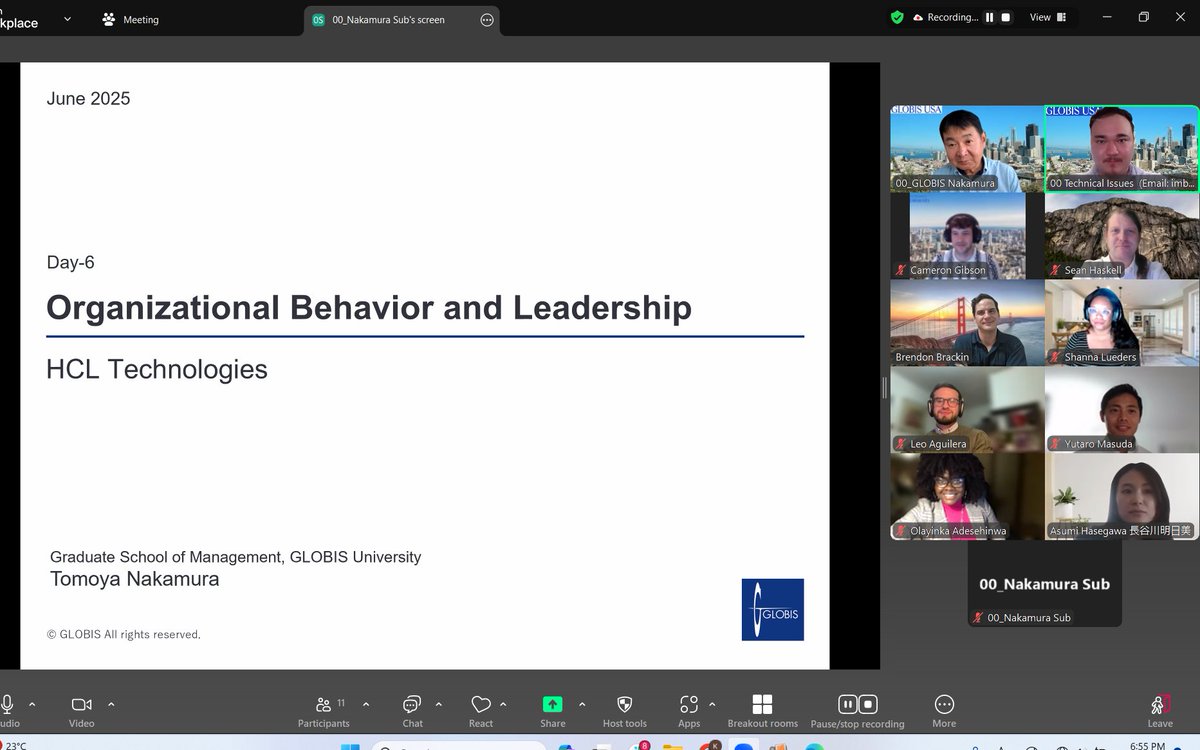This screenshot has height=750, width=1200.
Task: Open Host tools shield
Action: point(625,710)
